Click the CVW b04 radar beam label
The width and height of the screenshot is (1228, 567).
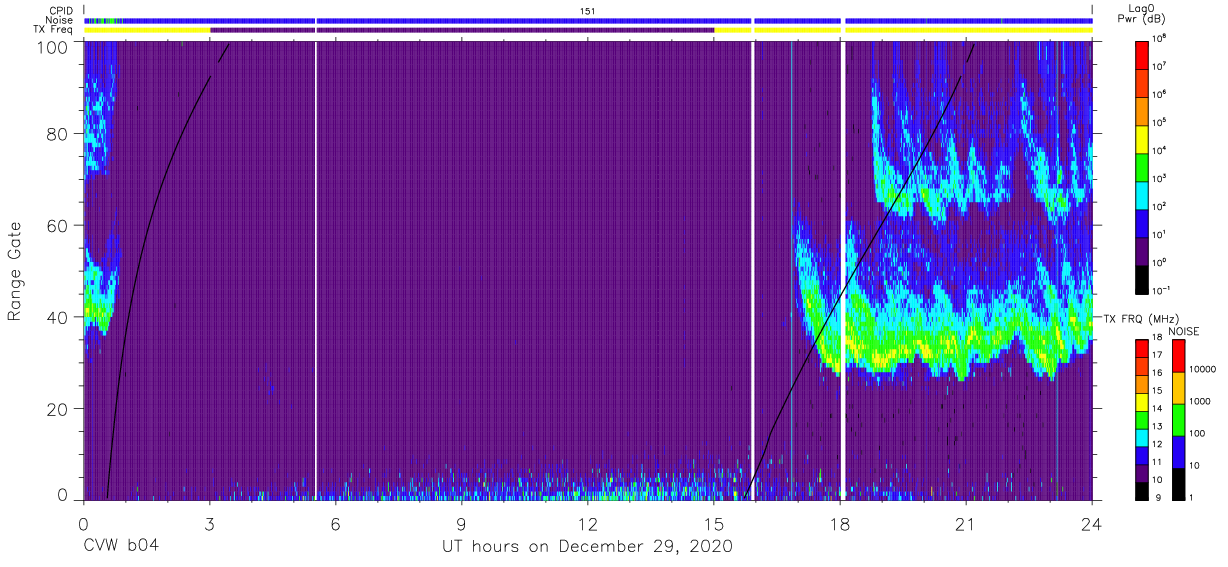pos(122,547)
